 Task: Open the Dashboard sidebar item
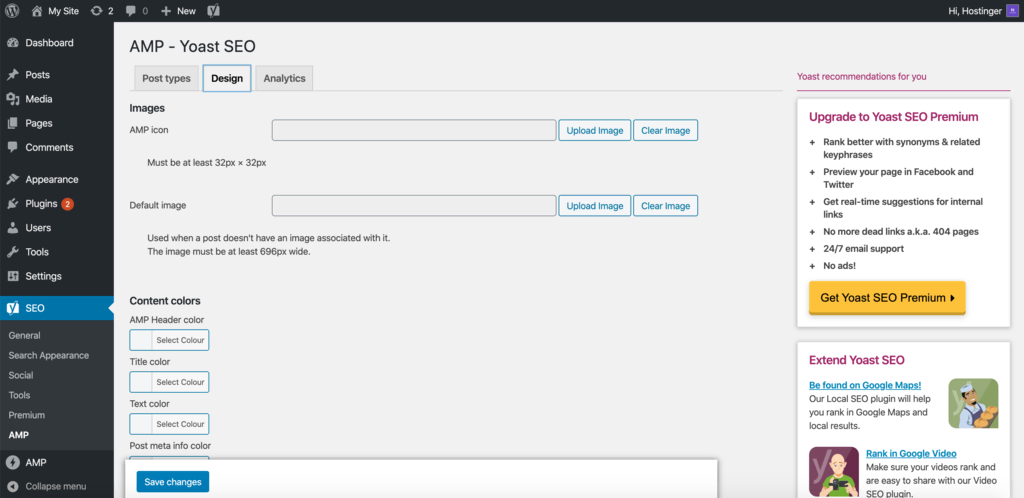click(49, 43)
